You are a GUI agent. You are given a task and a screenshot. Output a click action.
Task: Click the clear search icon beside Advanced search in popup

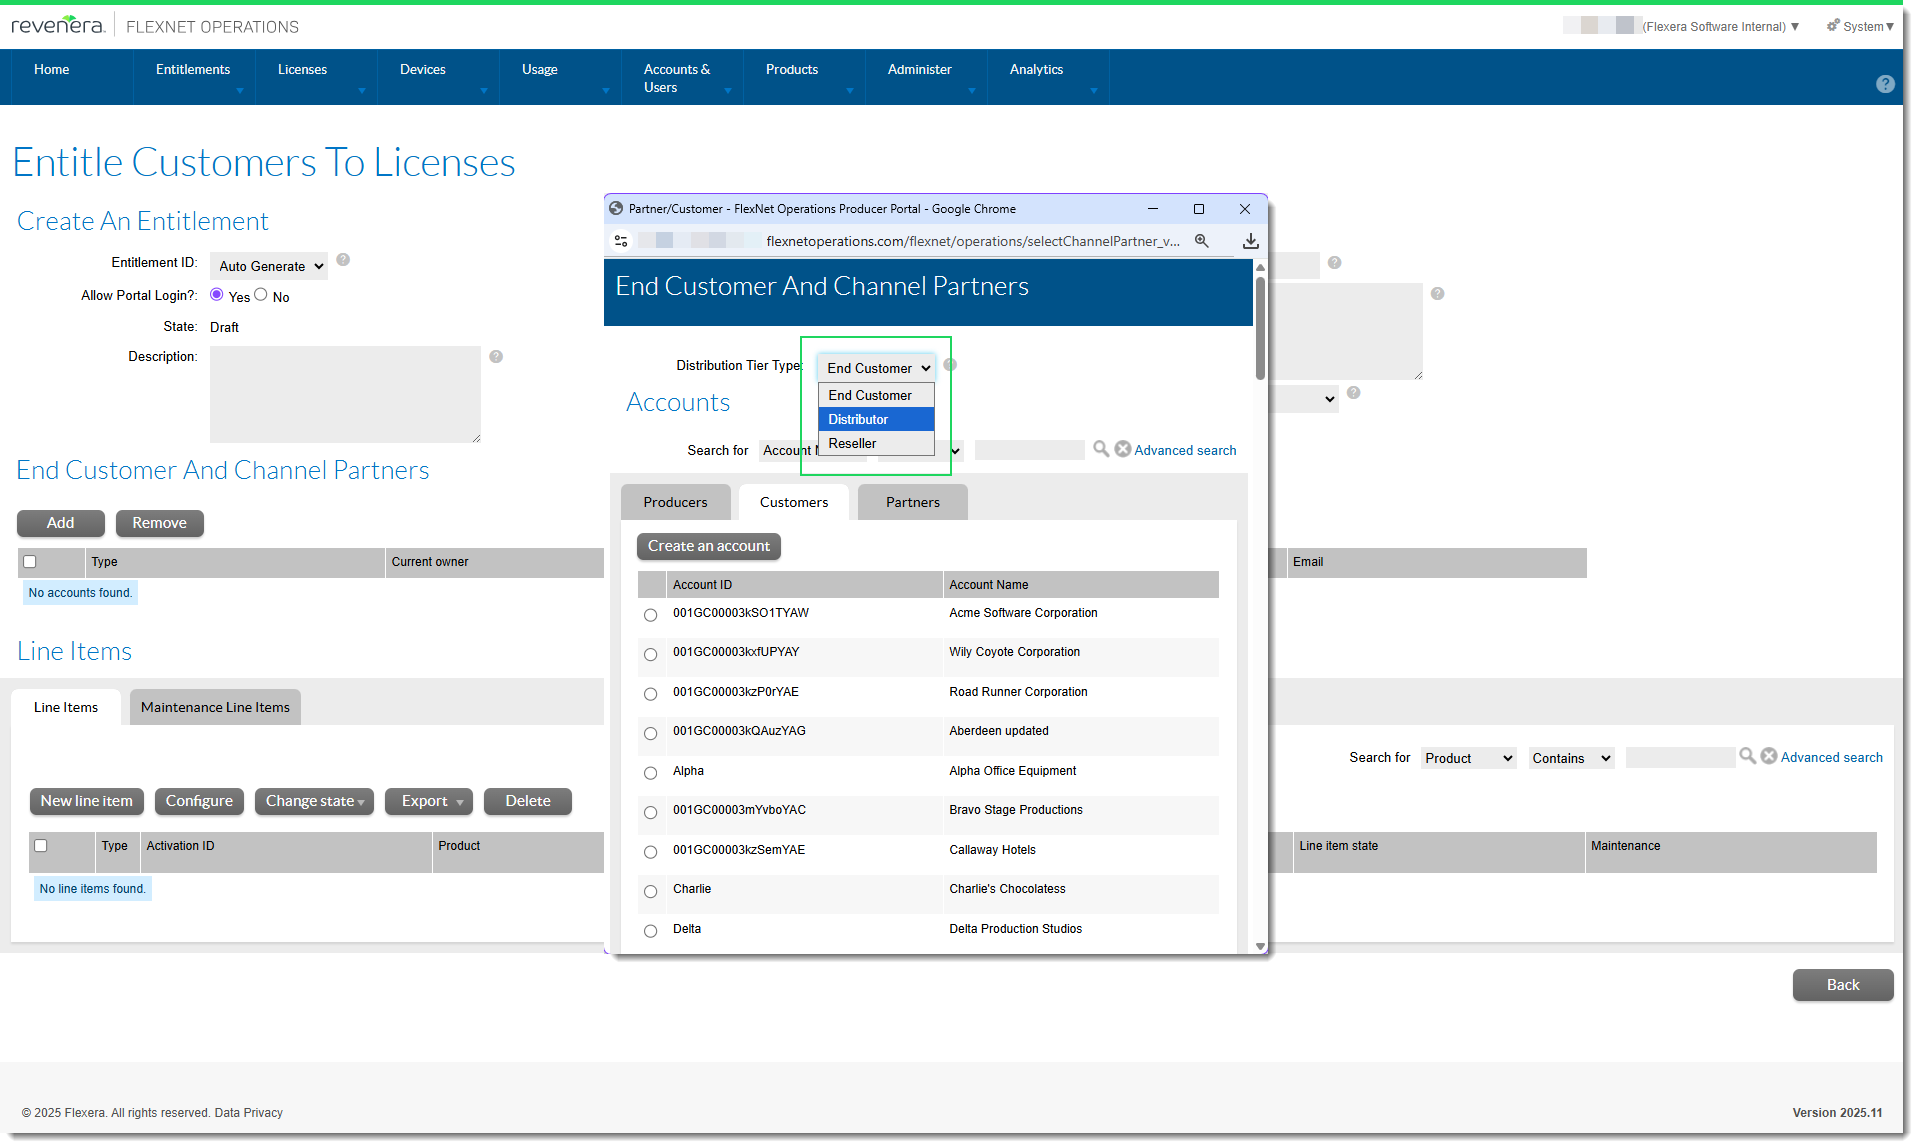point(1122,449)
